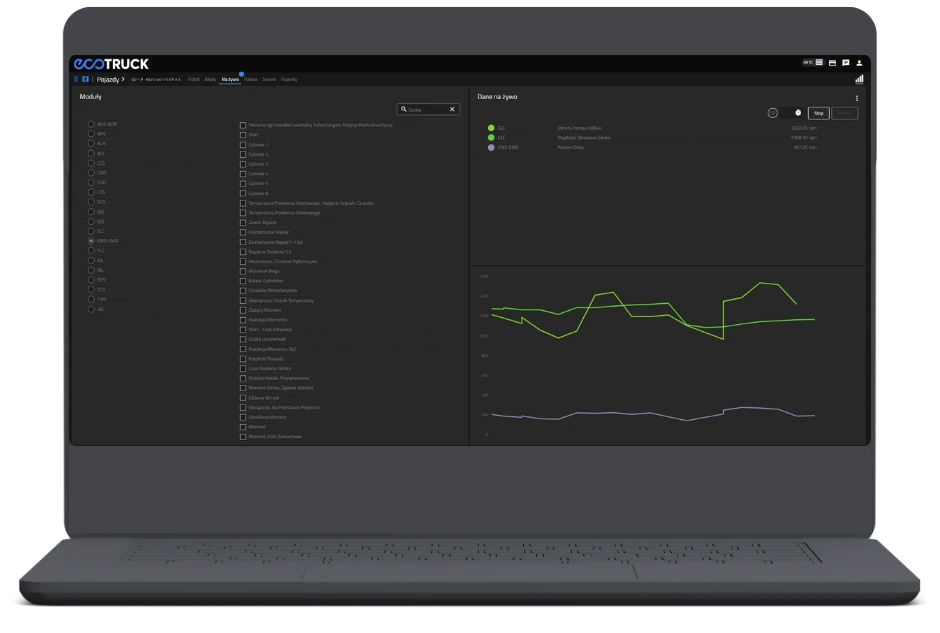Click the payment card icon in header
Viewport: 940px width, 633px height.
pyautogui.click(x=832, y=63)
